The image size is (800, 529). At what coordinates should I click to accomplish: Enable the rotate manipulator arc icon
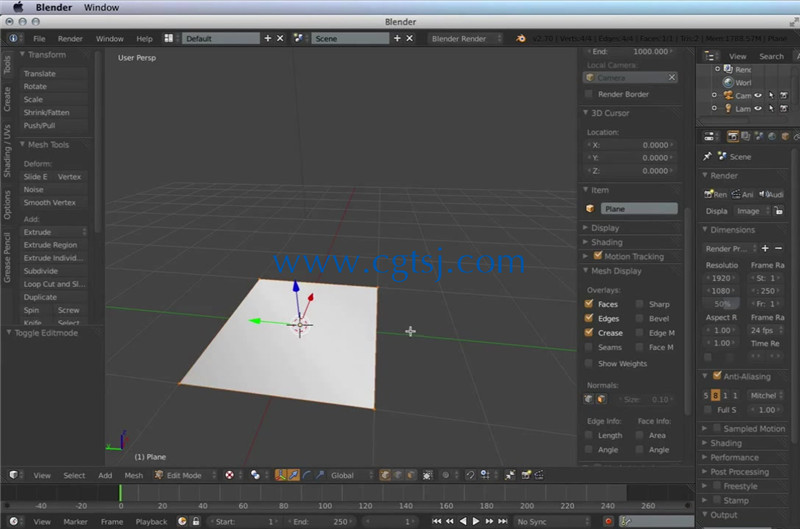(306, 475)
